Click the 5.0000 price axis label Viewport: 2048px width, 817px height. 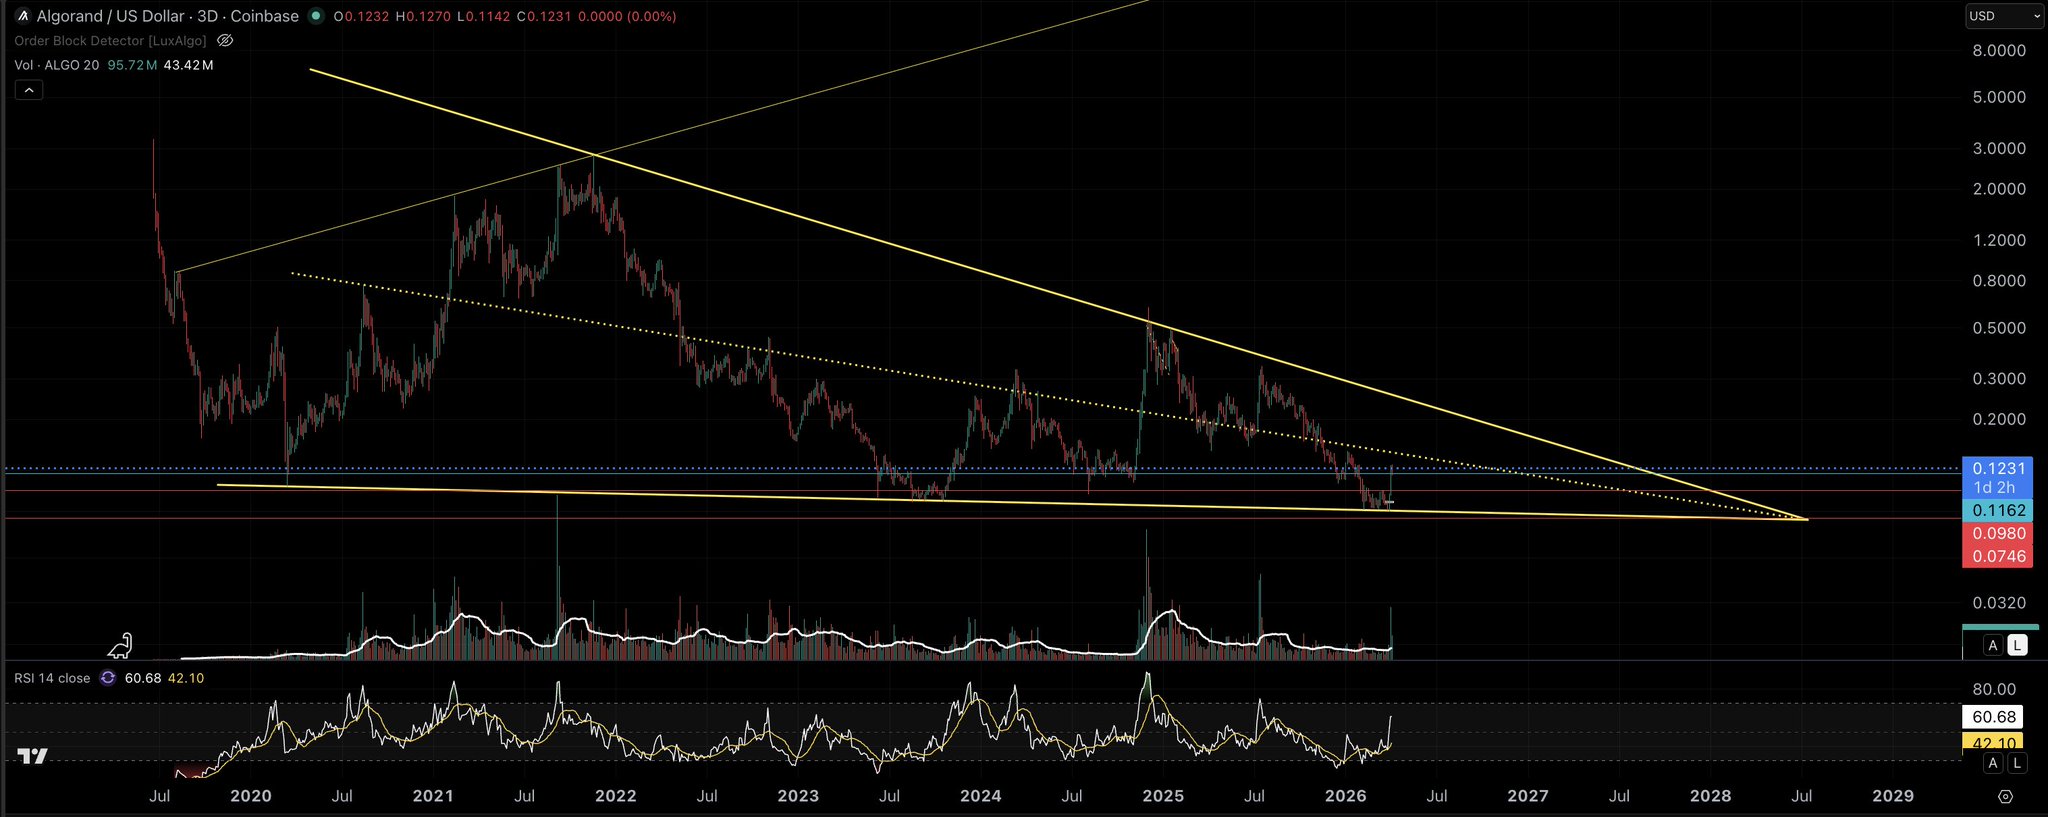point(1999,98)
